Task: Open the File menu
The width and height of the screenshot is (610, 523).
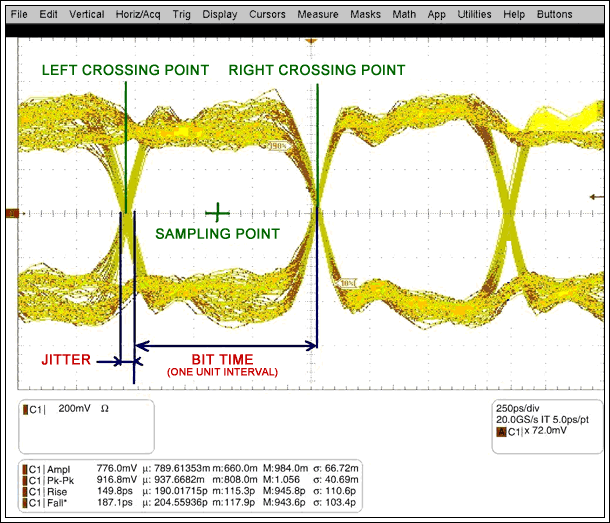Action: (19, 15)
